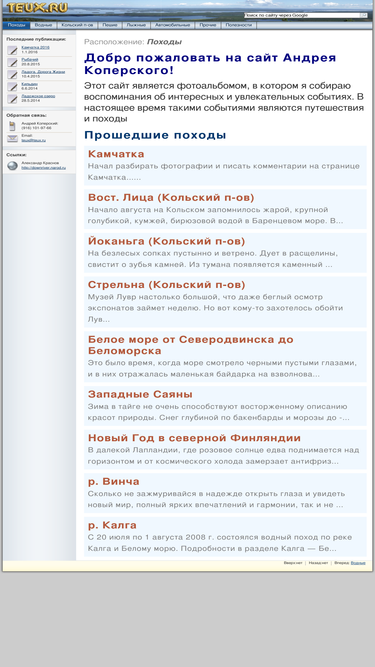Click the pencil icon beside Рыбачий
Viewport: 375px width, 667px height.
tap(12, 63)
